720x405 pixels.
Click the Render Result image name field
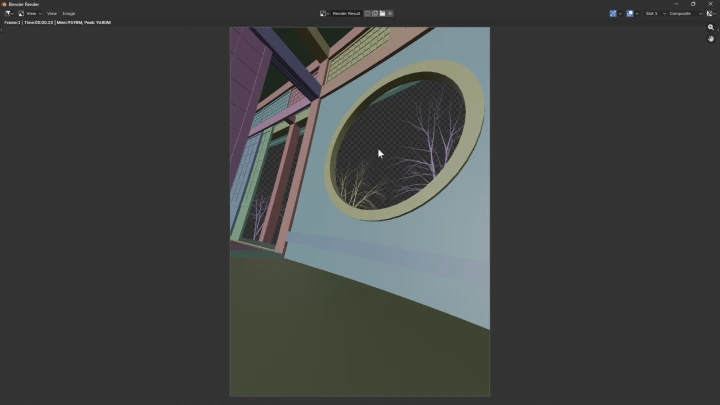pyautogui.click(x=346, y=14)
